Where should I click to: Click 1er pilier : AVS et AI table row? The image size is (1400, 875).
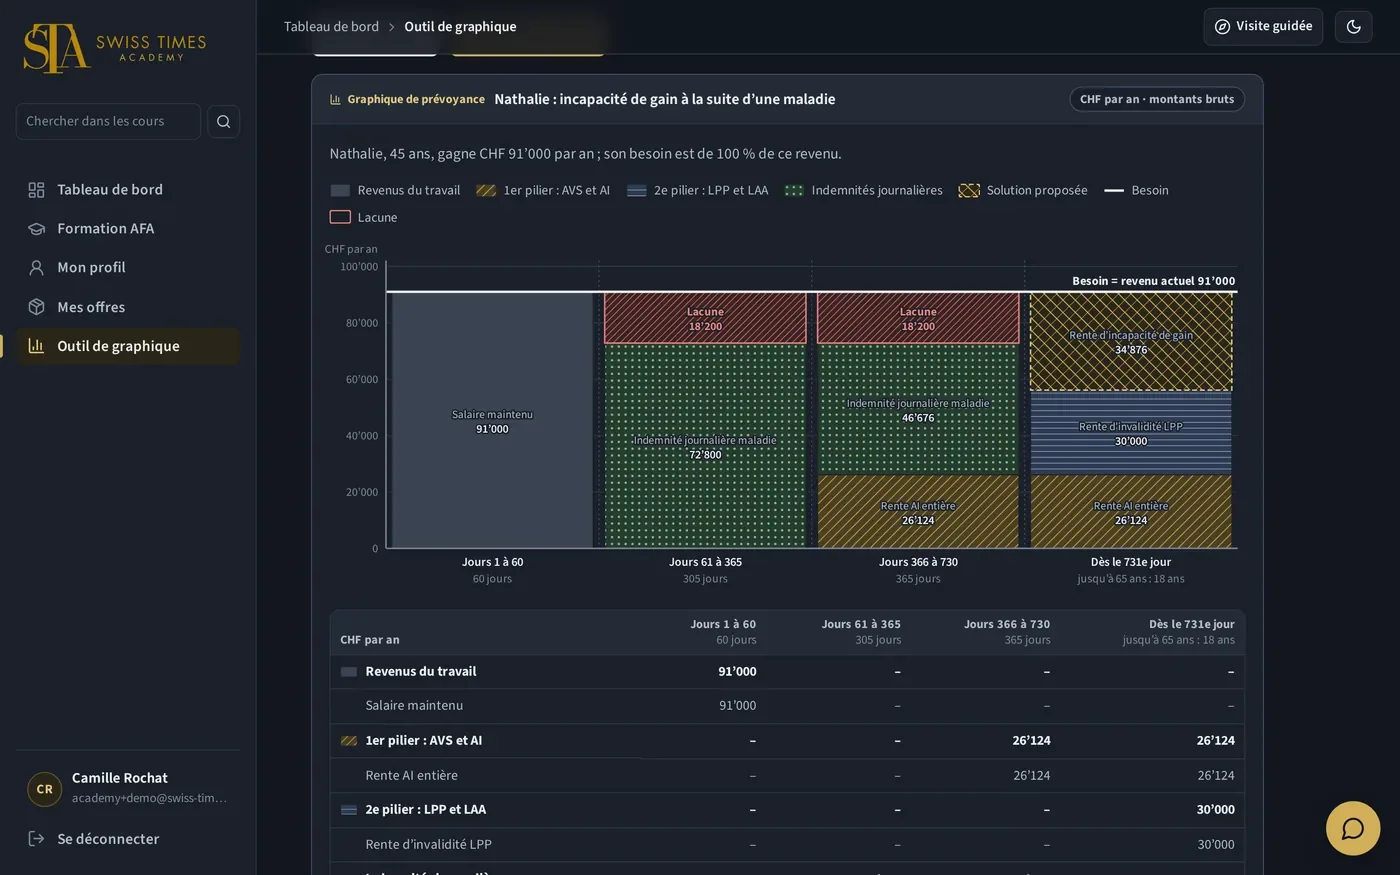(787, 741)
